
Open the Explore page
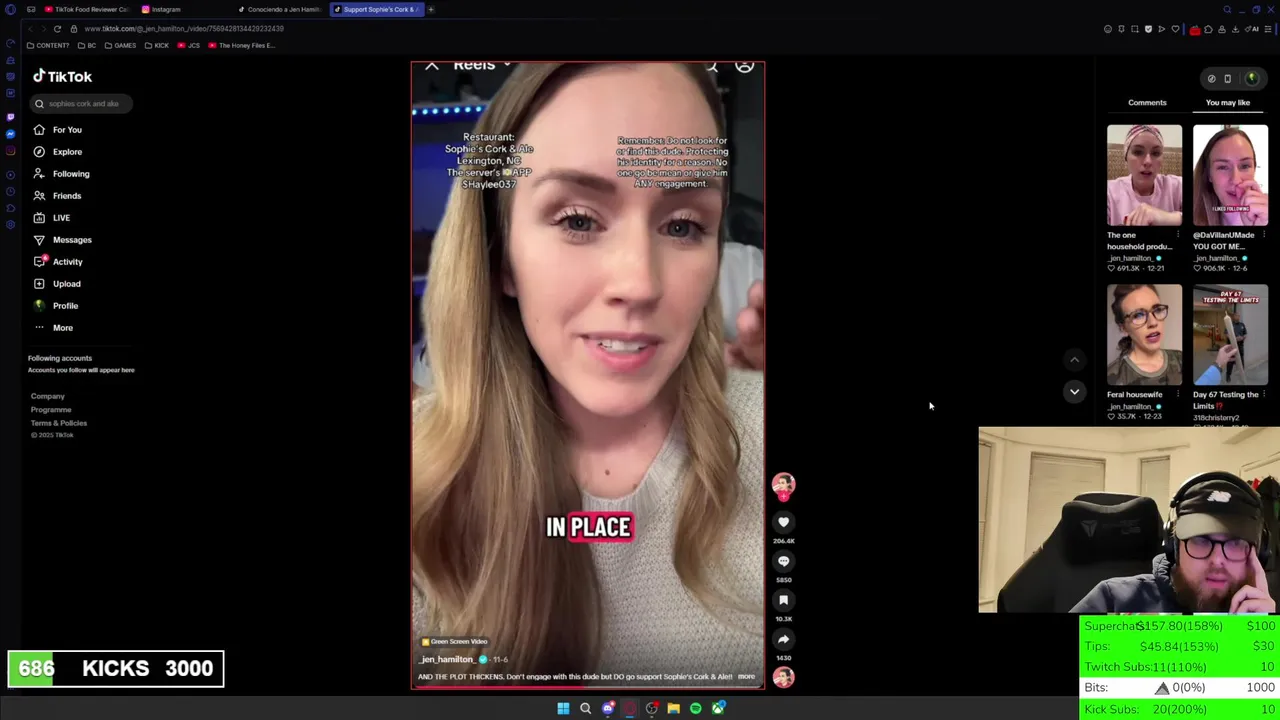(x=58, y=152)
